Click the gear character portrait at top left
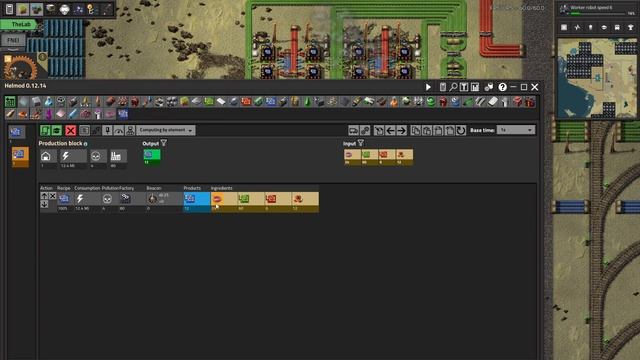640x360 pixels. 21,67
